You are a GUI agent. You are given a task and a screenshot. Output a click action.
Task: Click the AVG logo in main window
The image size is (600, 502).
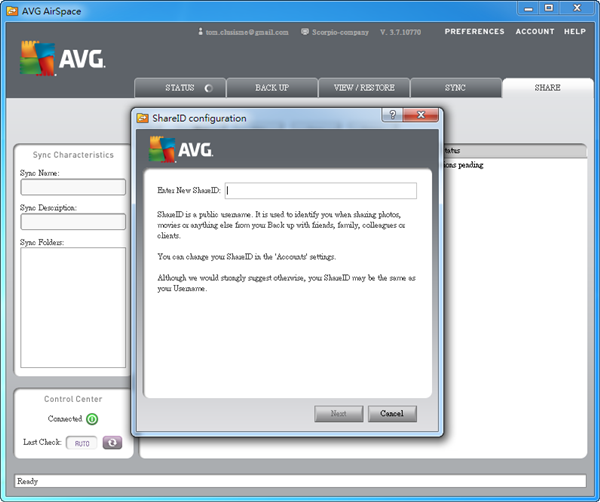pyautogui.click(x=62, y=58)
